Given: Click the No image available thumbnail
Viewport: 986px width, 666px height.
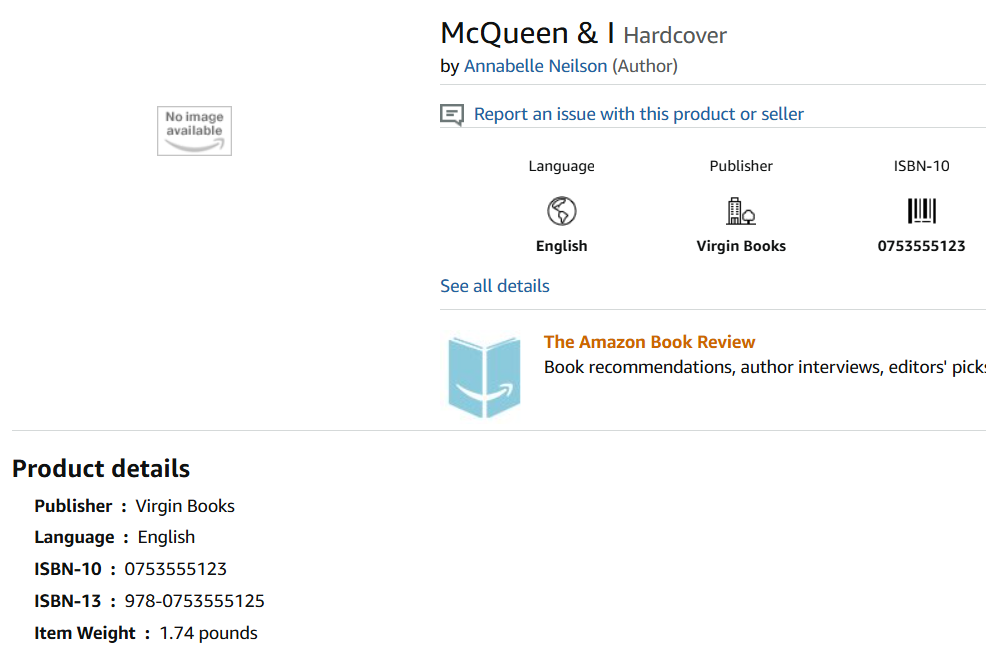Looking at the screenshot, I should pos(194,131).
